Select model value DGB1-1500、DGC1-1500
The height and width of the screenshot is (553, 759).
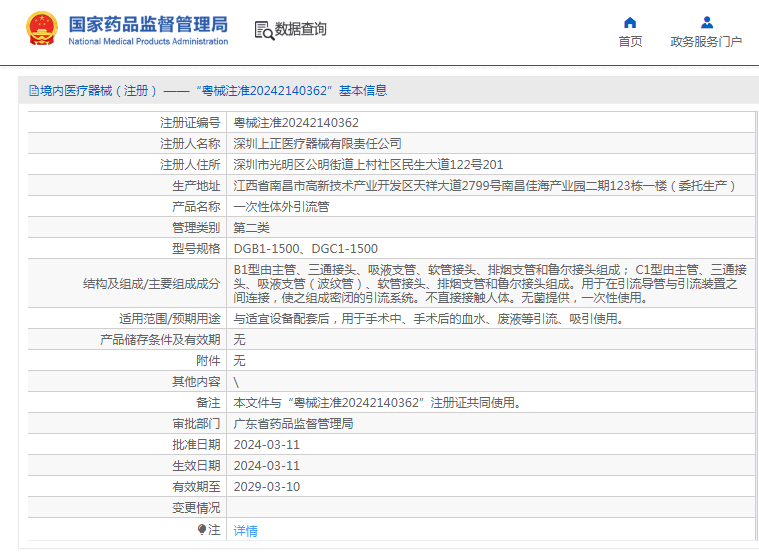click(305, 248)
